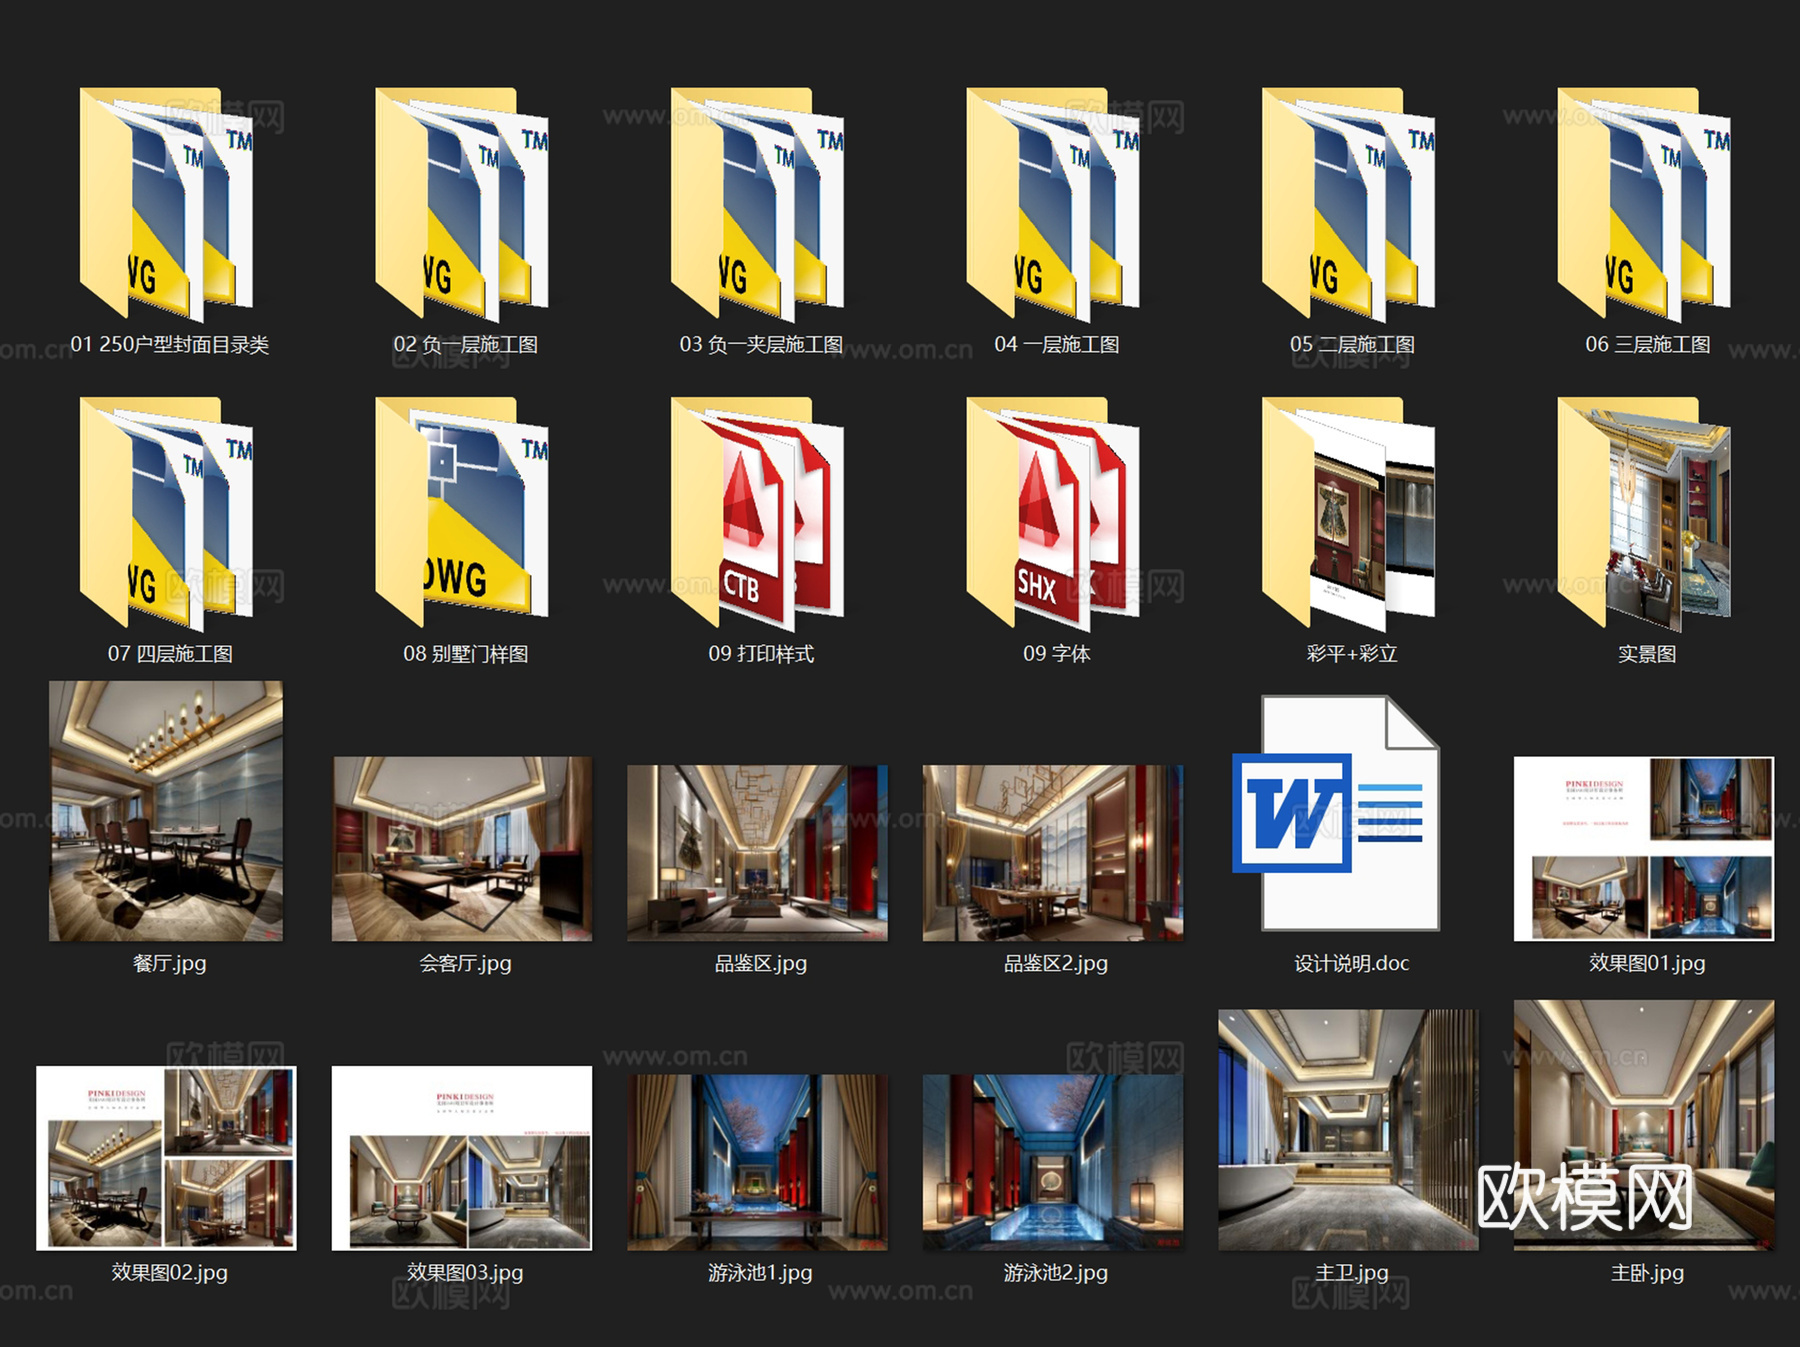Open the 01 250户型封面目录类 folder

[166, 205]
